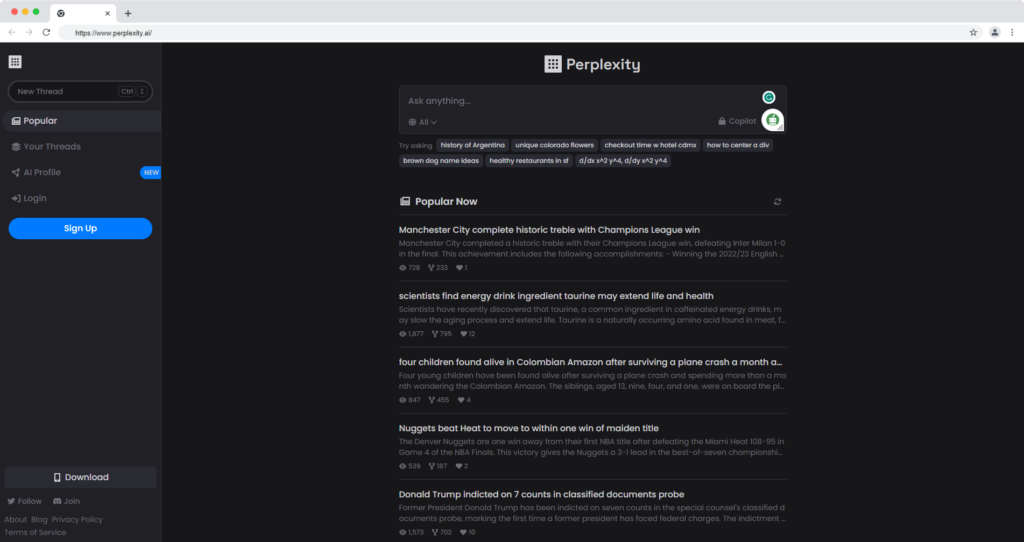Toggle the Copilot option
This screenshot has width=1024, height=542.
tap(737, 121)
